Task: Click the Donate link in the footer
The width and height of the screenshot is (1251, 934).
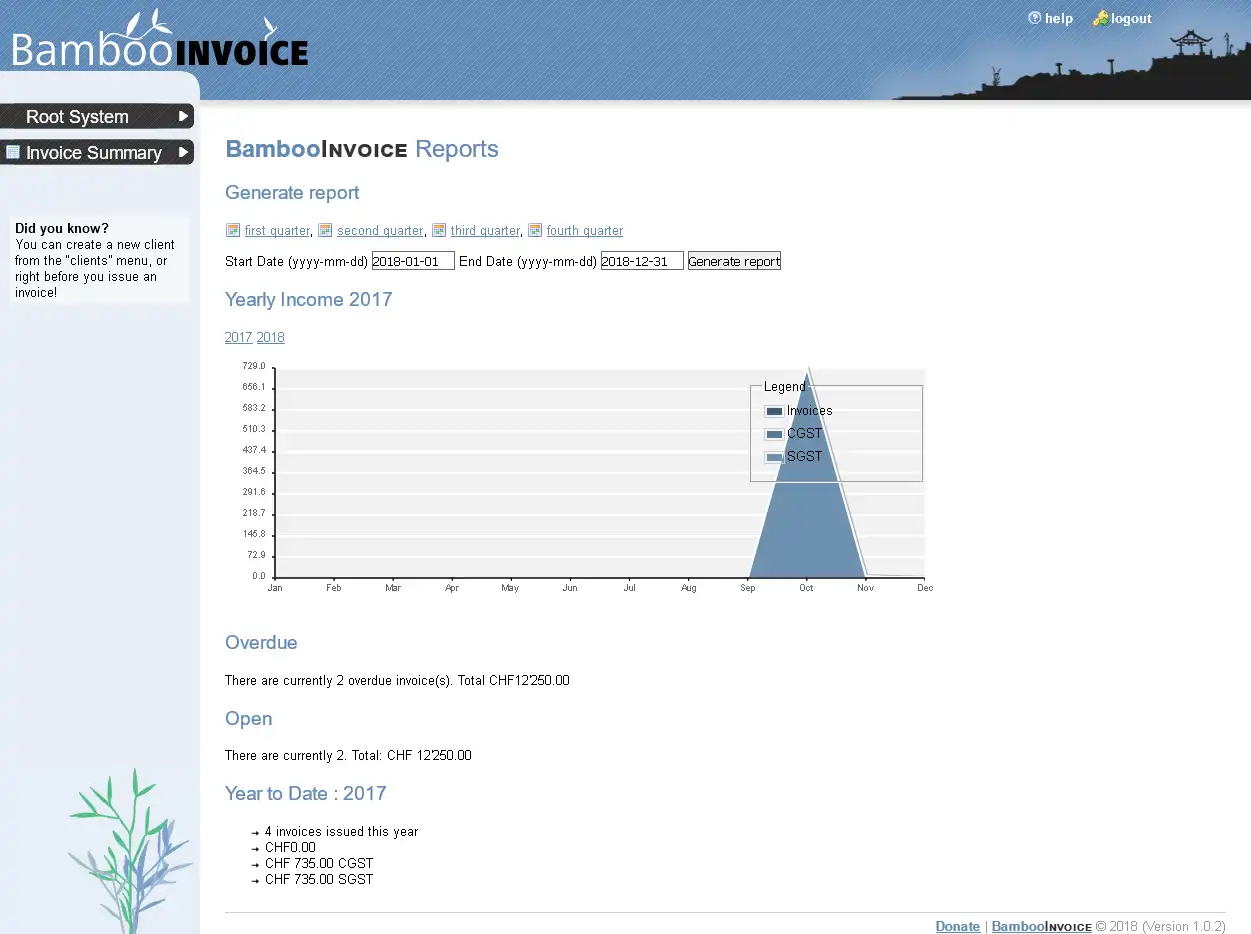Action: [x=958, y=926]
